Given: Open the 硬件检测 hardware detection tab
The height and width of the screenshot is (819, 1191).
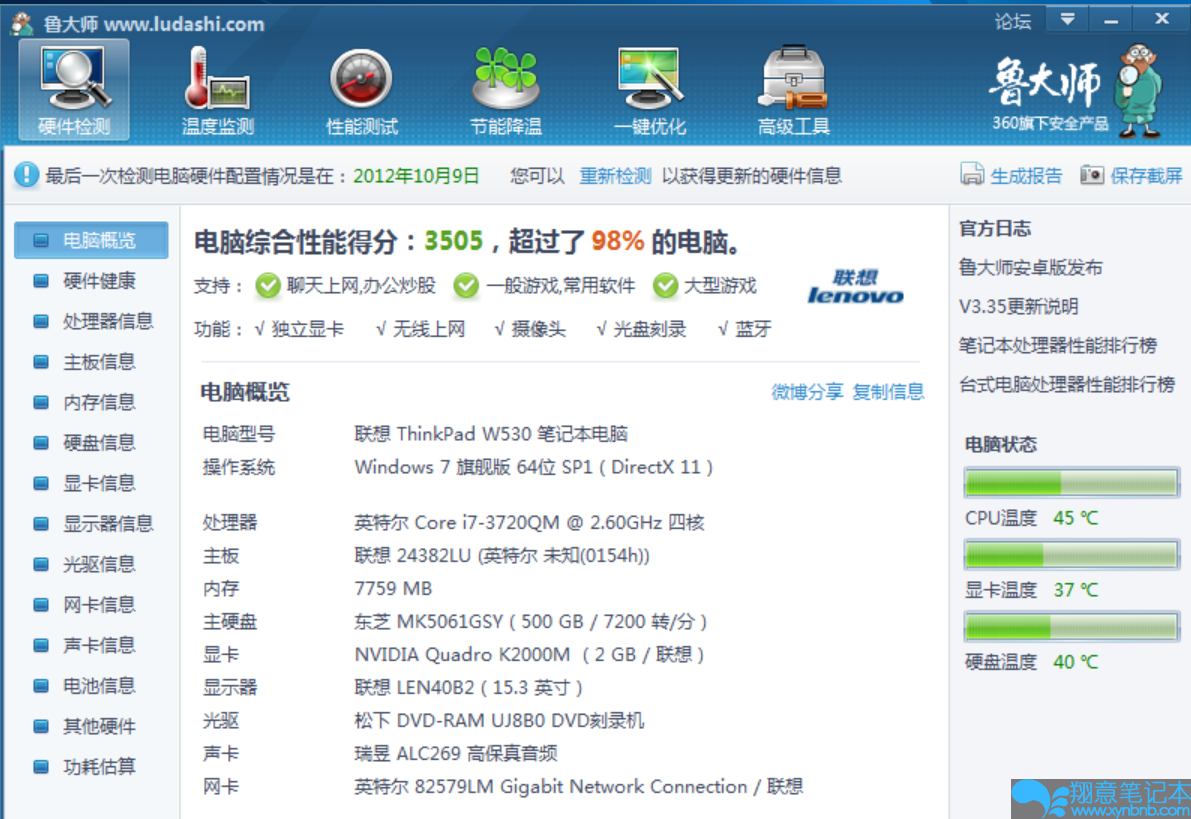Looking at the screenshot, I should 74,90.
